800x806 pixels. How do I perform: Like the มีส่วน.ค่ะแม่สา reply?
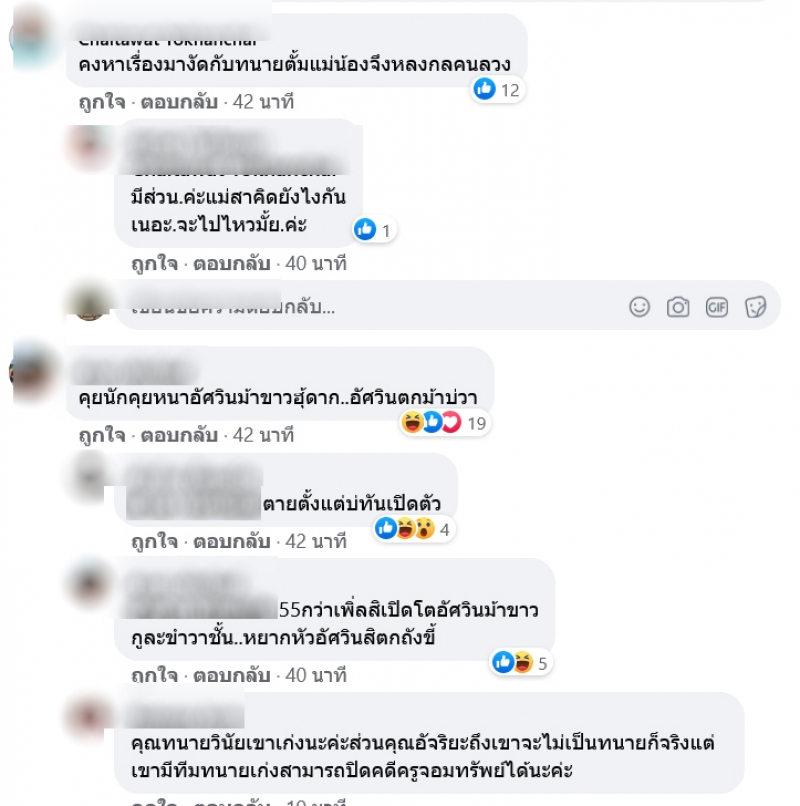coord(154,263)
